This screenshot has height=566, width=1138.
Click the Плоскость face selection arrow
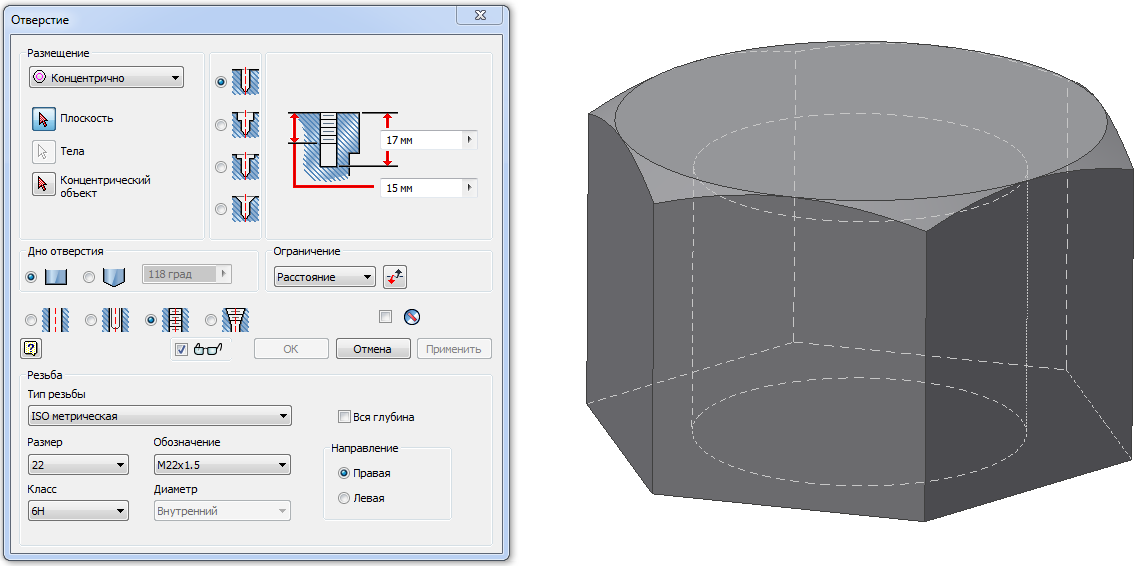click(42, 119)
